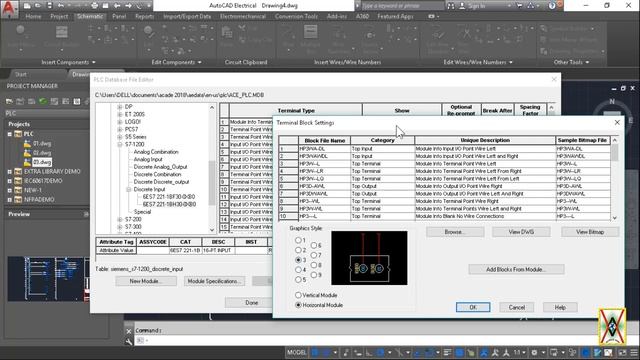
Task: Close the command line with its X icon
Action: tap(129, 331)
